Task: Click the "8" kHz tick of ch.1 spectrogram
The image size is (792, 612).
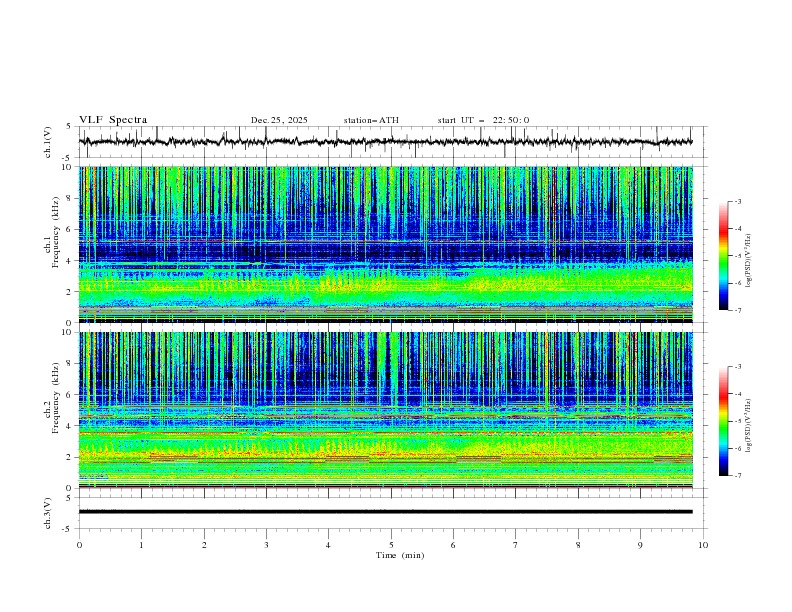Action: point(71,198)
